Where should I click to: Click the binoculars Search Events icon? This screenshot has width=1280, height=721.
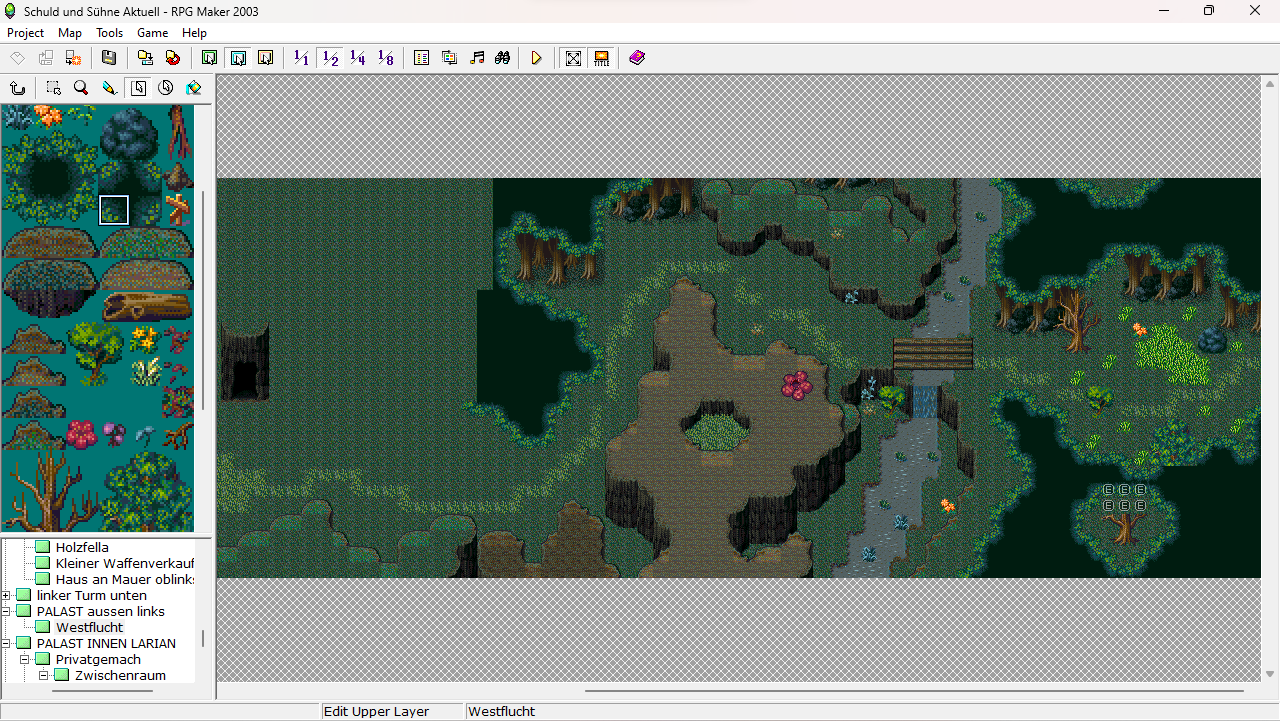pos(503,58)
